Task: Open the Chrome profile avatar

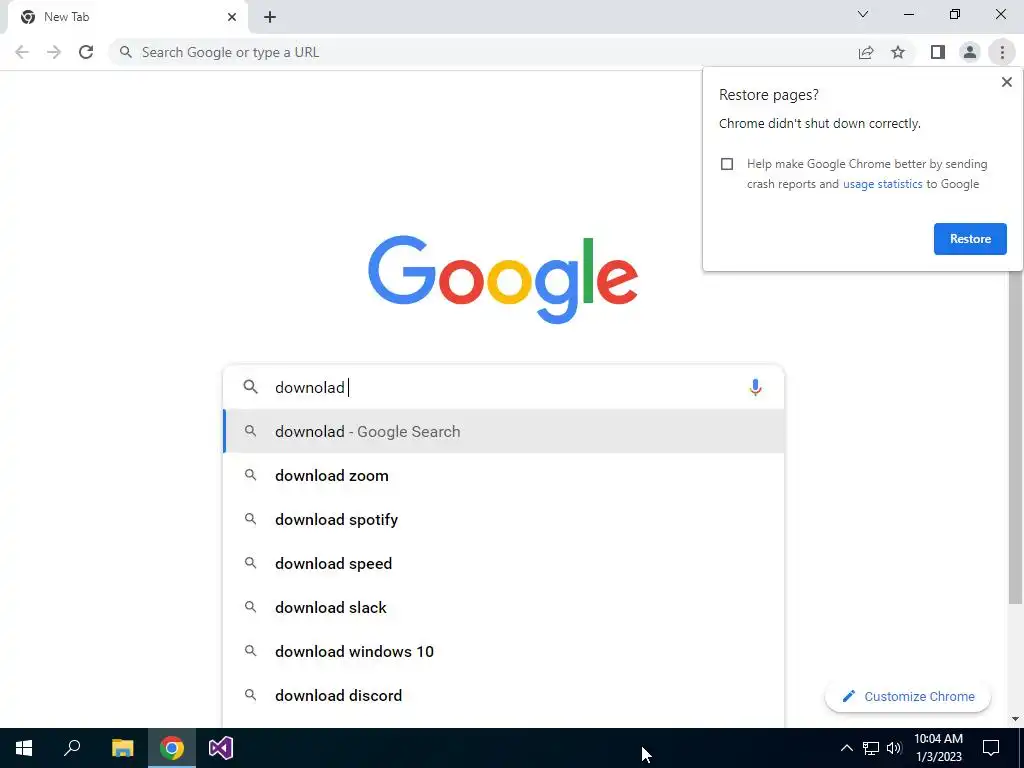Action: [970, 52]
